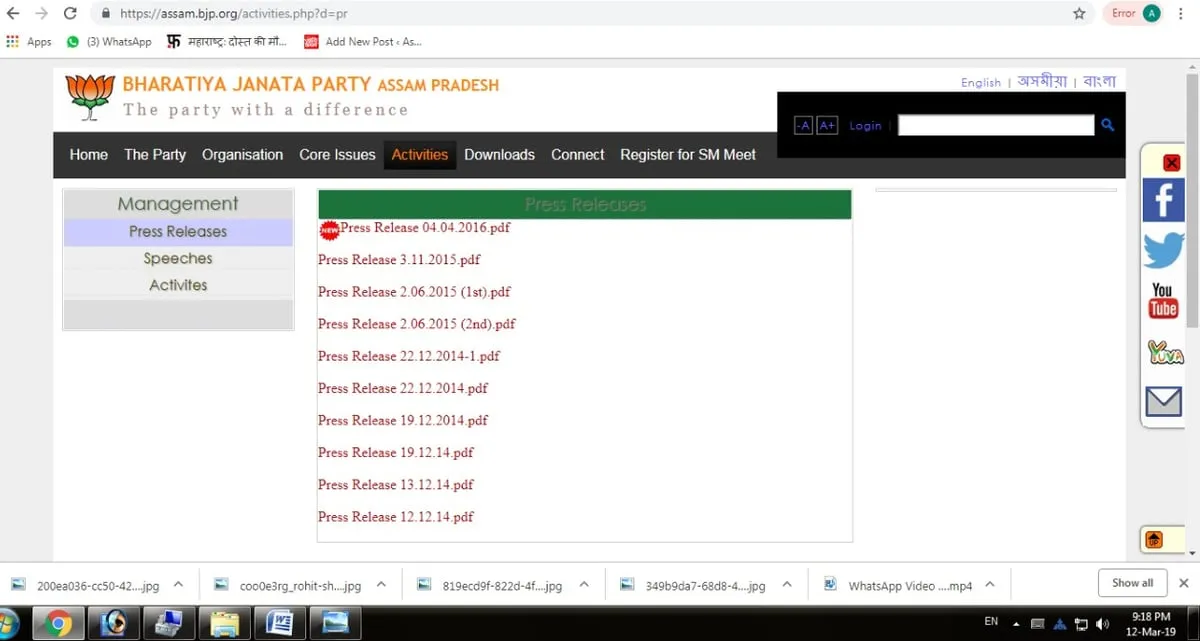Viewport: 1200px width, 641px height.
Task: Click the volume icon in system tray
Action: [x=1103, y=624]
